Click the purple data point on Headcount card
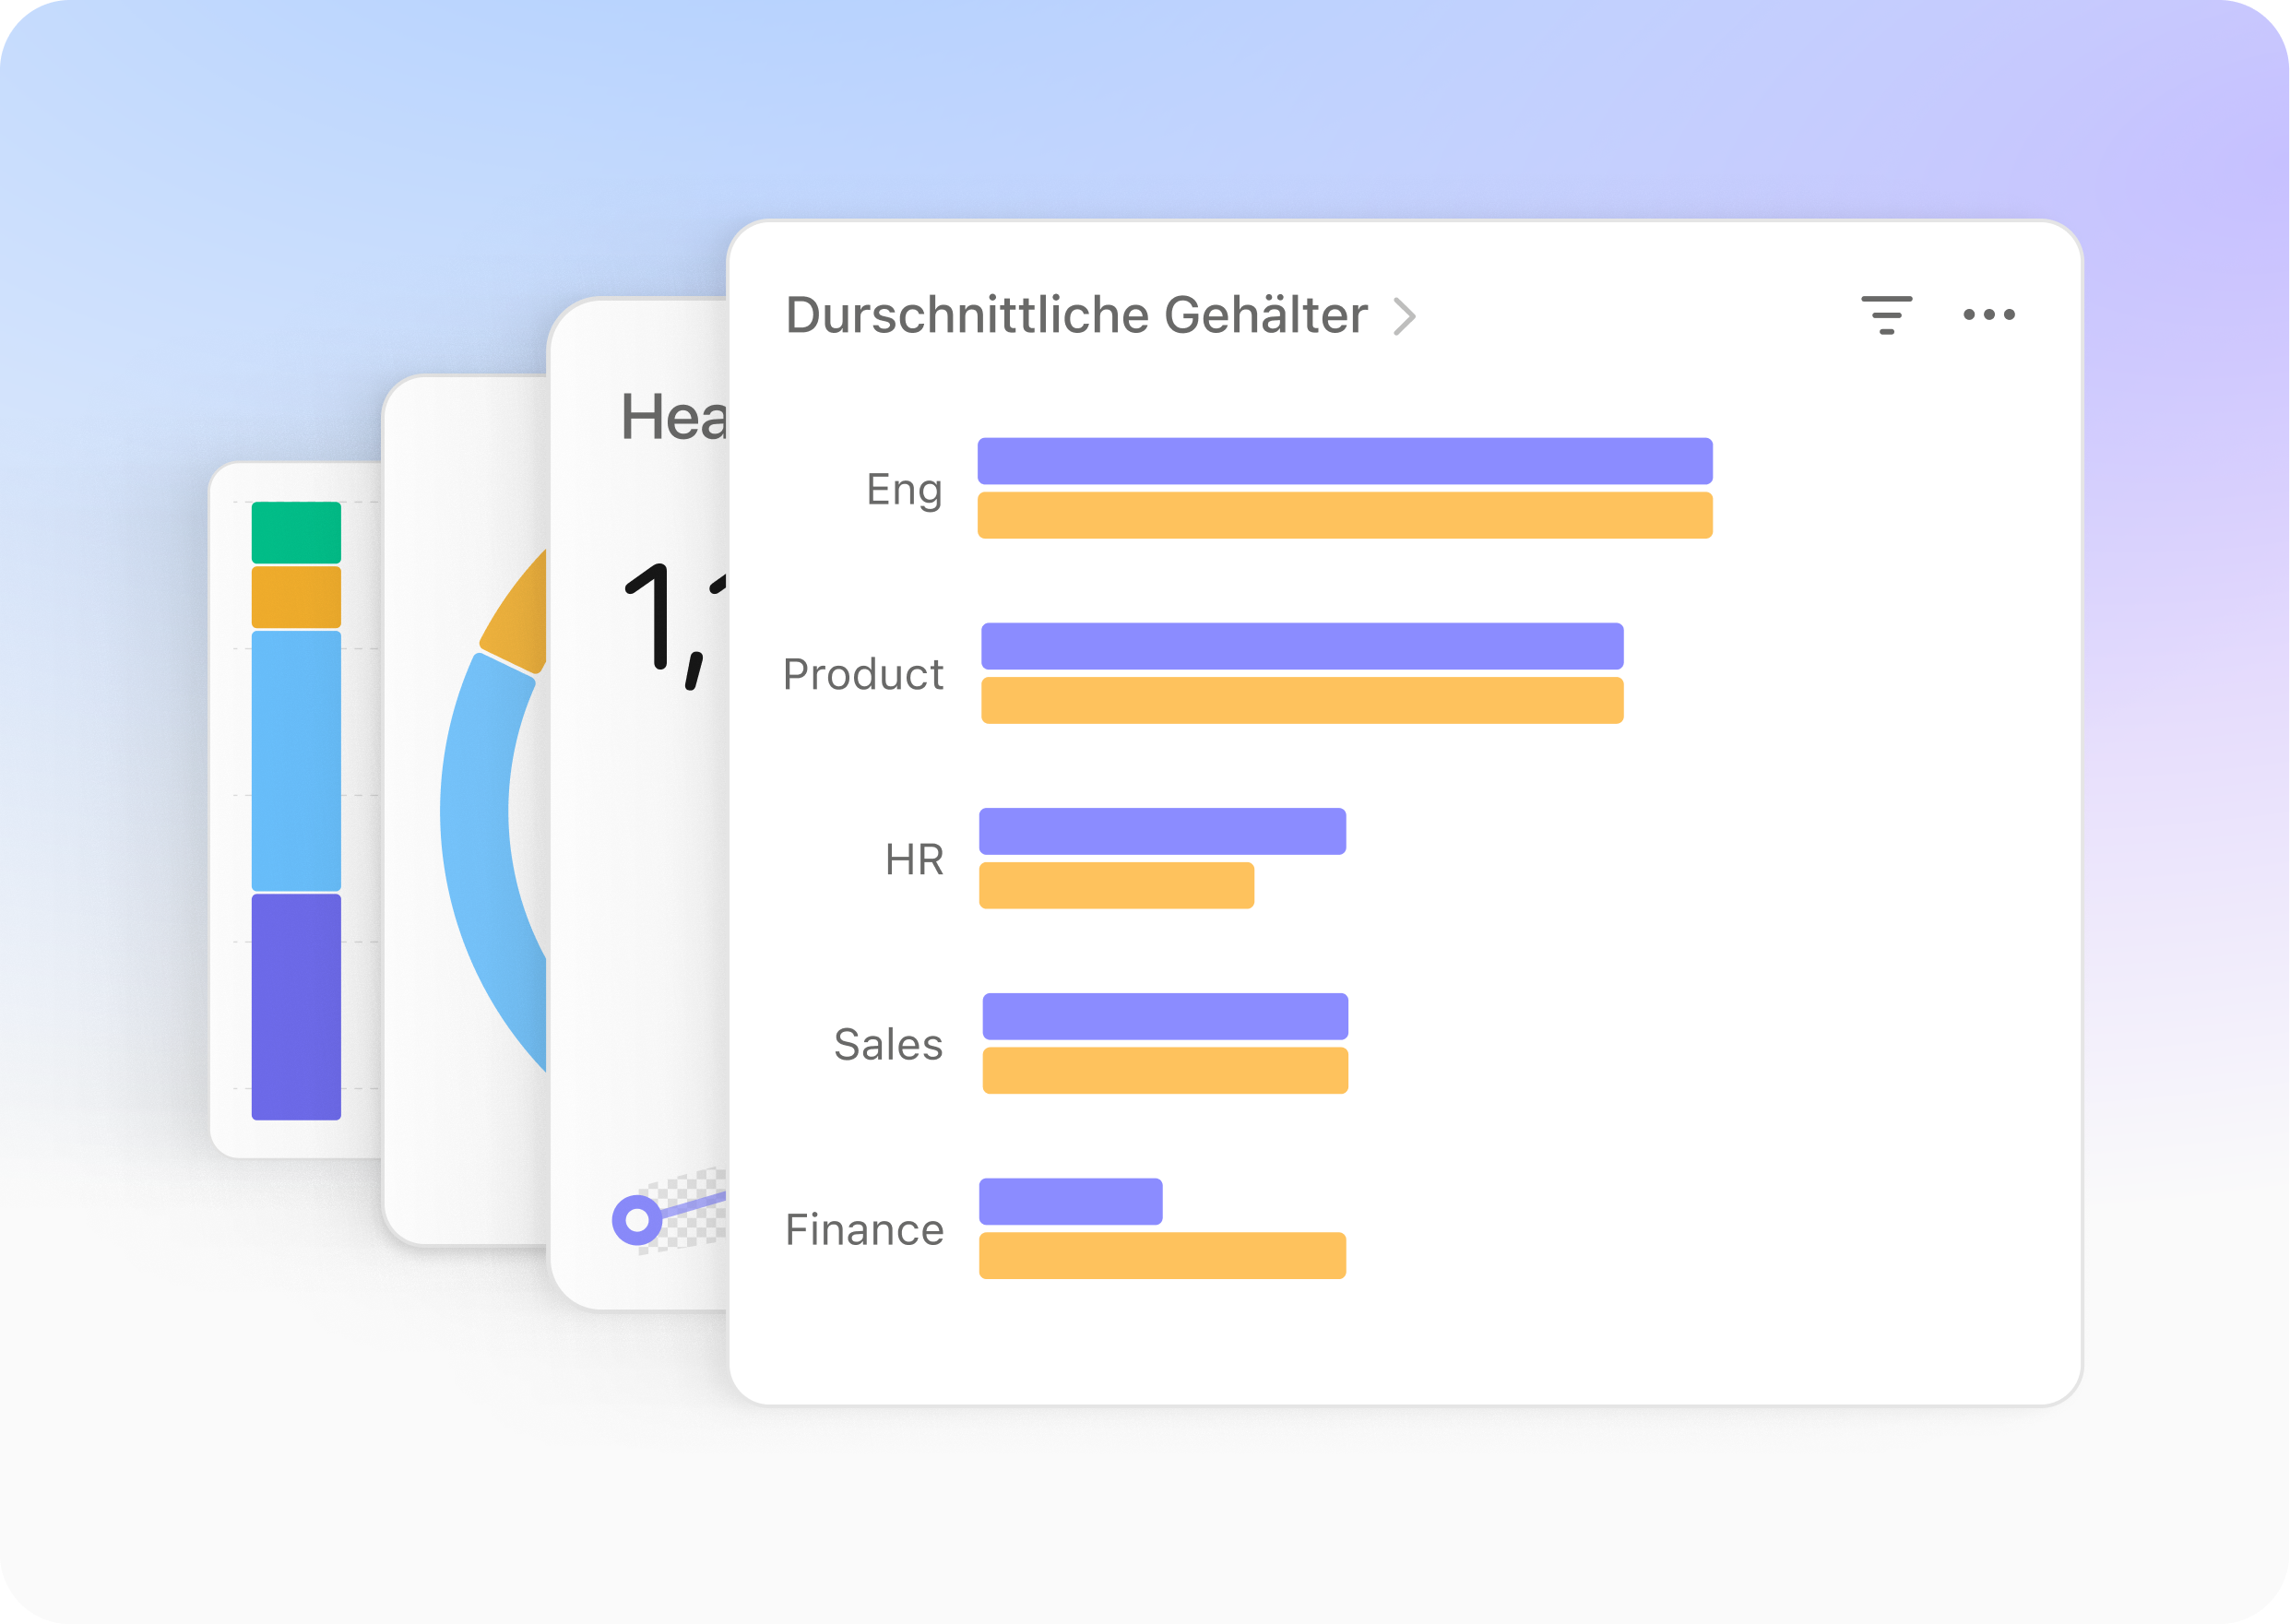 [x=637, y=1220]
